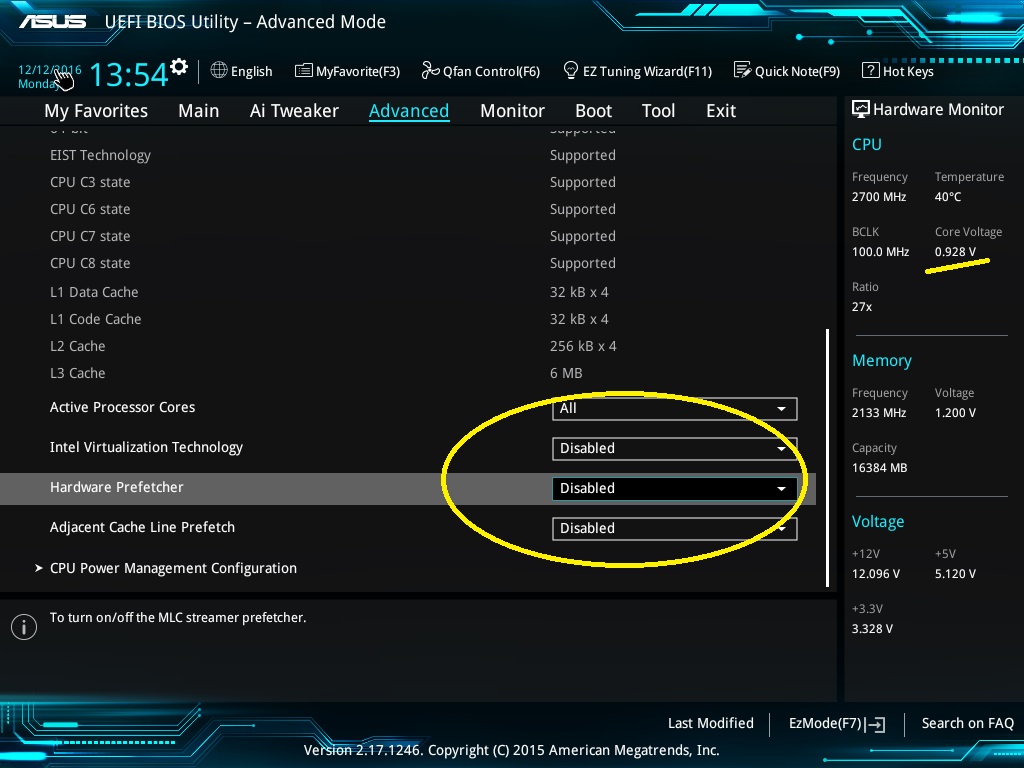This screenshot has width=1024, height=768.
Task: Click the info icon beside help text
Action: [24, 627]
